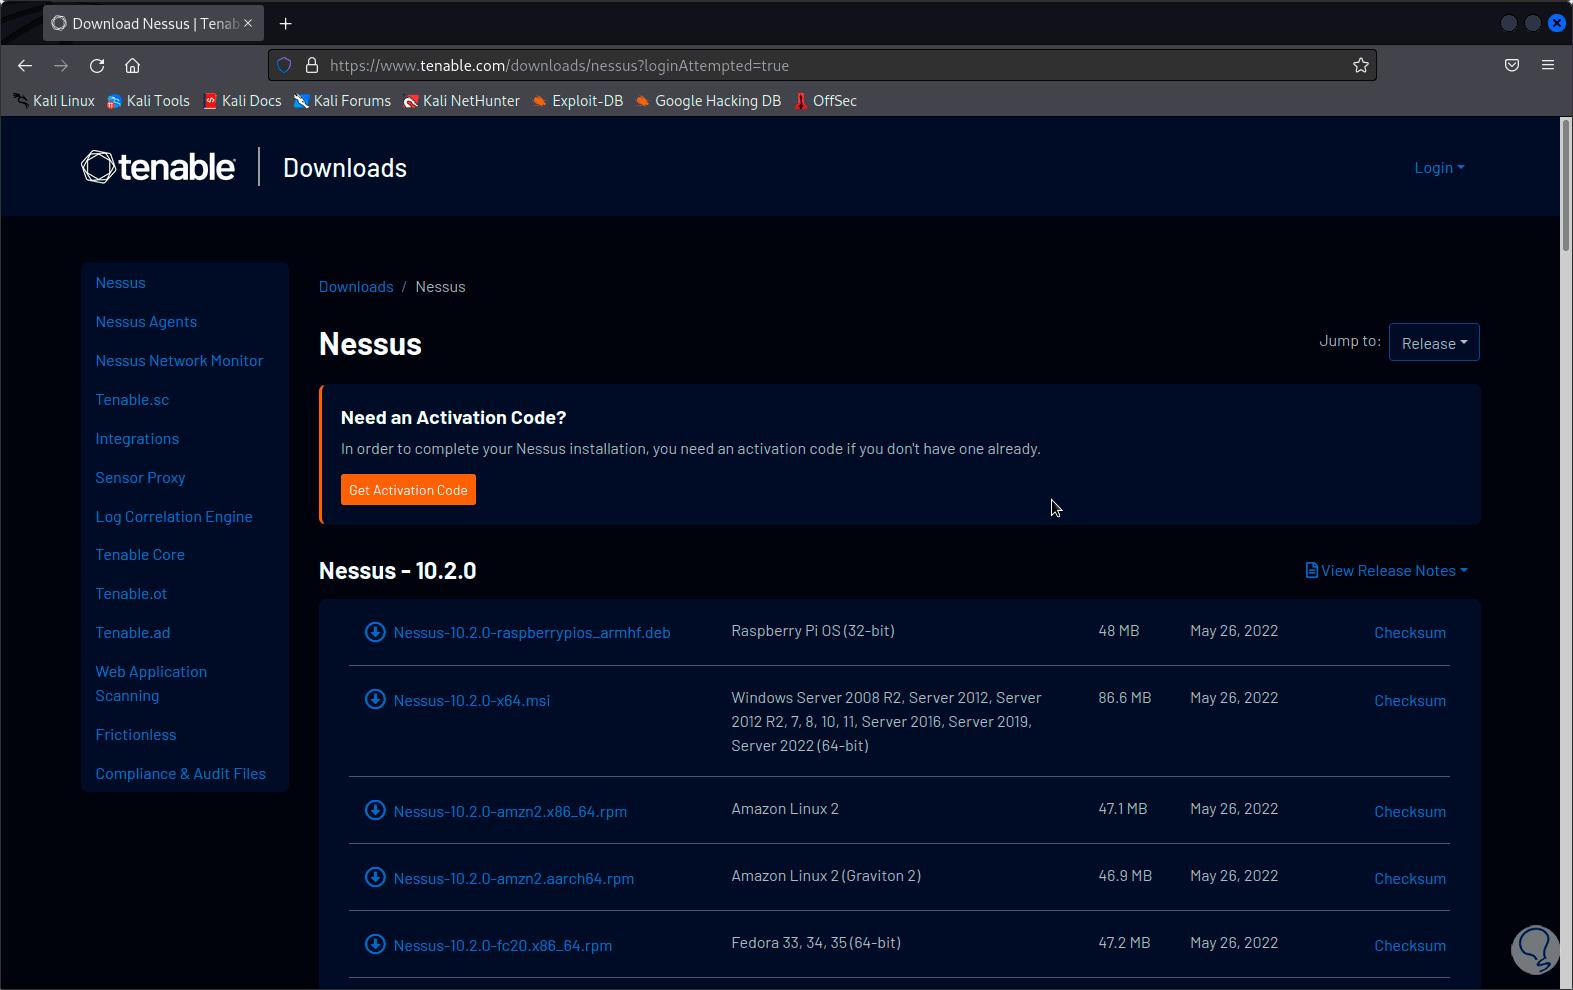Click the browser back arrow
The width and height of the screenshot is (1573, 990).
[25, 66]
